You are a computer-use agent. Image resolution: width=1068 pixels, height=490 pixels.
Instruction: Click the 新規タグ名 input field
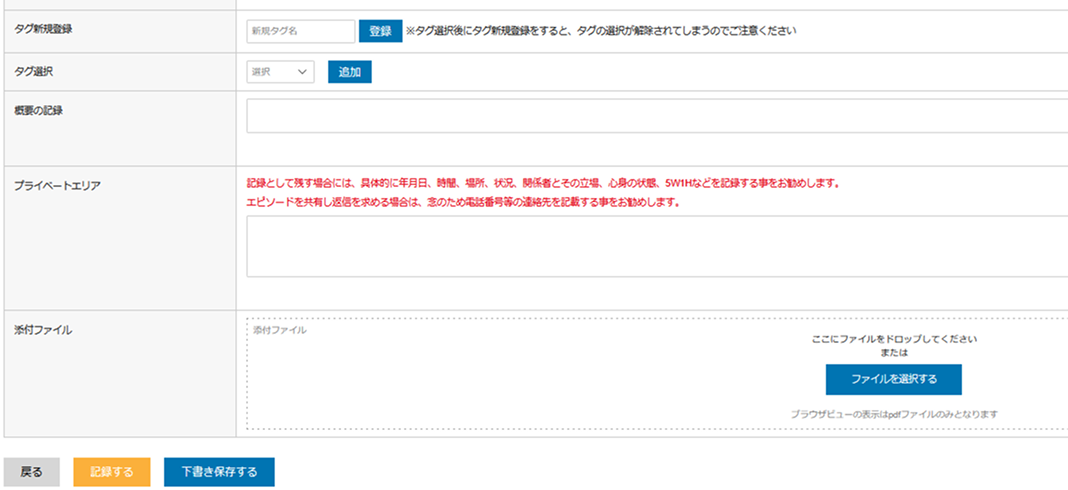click(300, 31)
